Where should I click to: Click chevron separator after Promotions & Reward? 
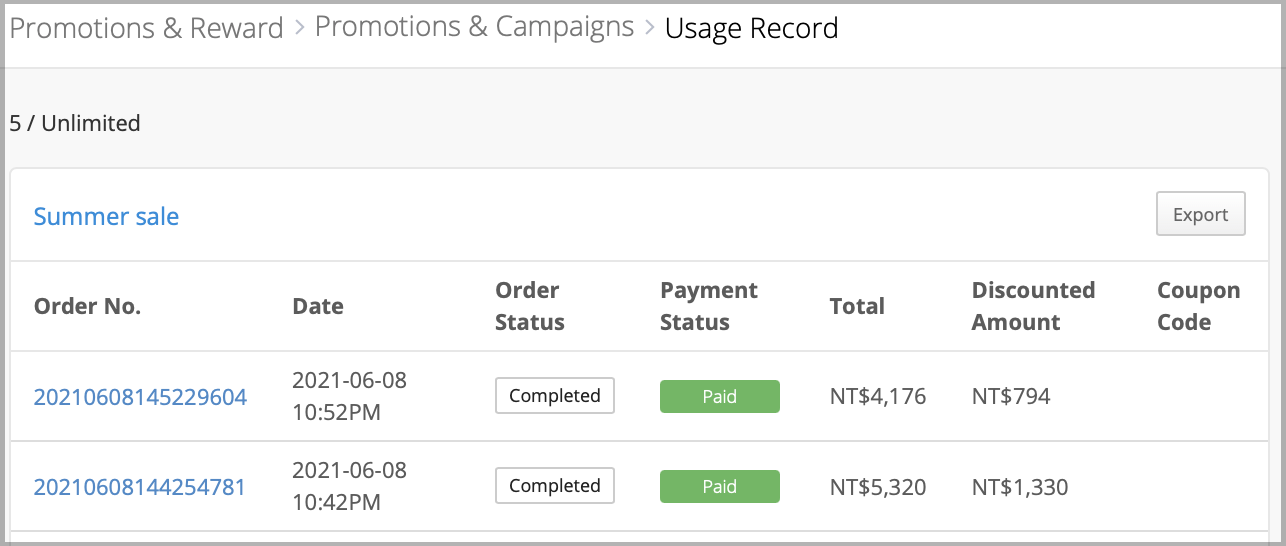pos(299,28)
